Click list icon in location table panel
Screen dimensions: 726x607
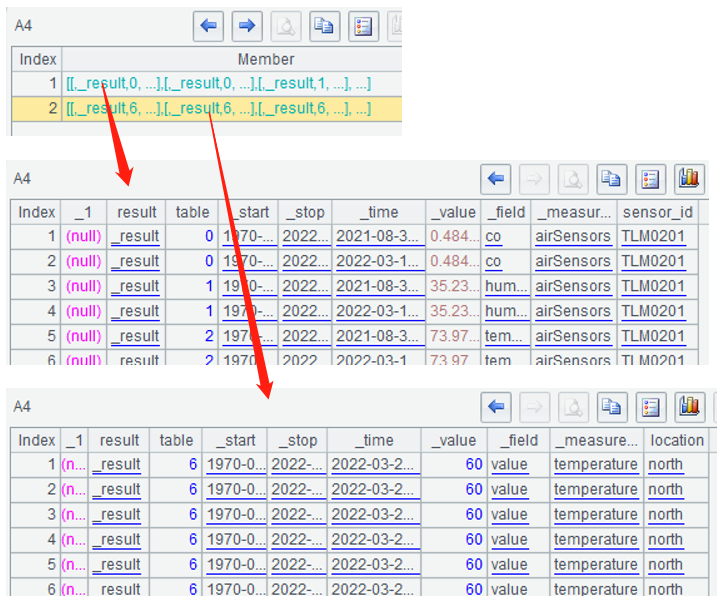(650, 407)
